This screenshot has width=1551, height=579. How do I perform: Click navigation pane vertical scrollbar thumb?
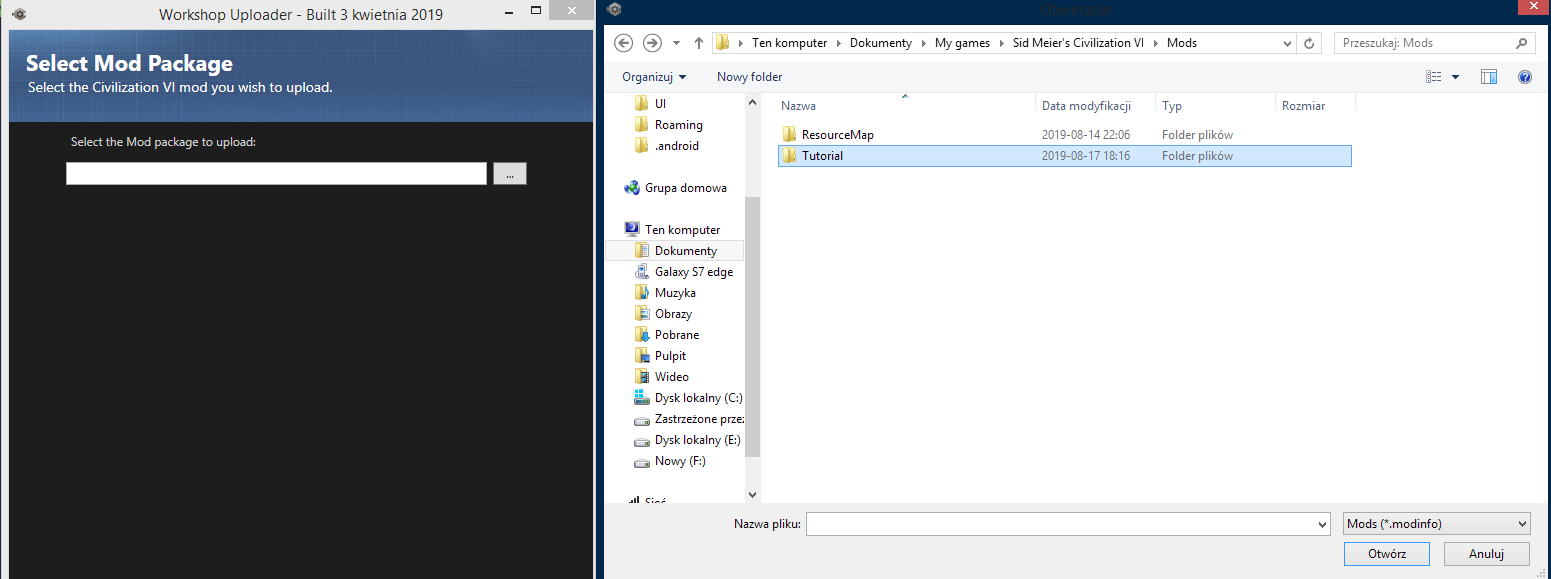[x=753, y=326]
